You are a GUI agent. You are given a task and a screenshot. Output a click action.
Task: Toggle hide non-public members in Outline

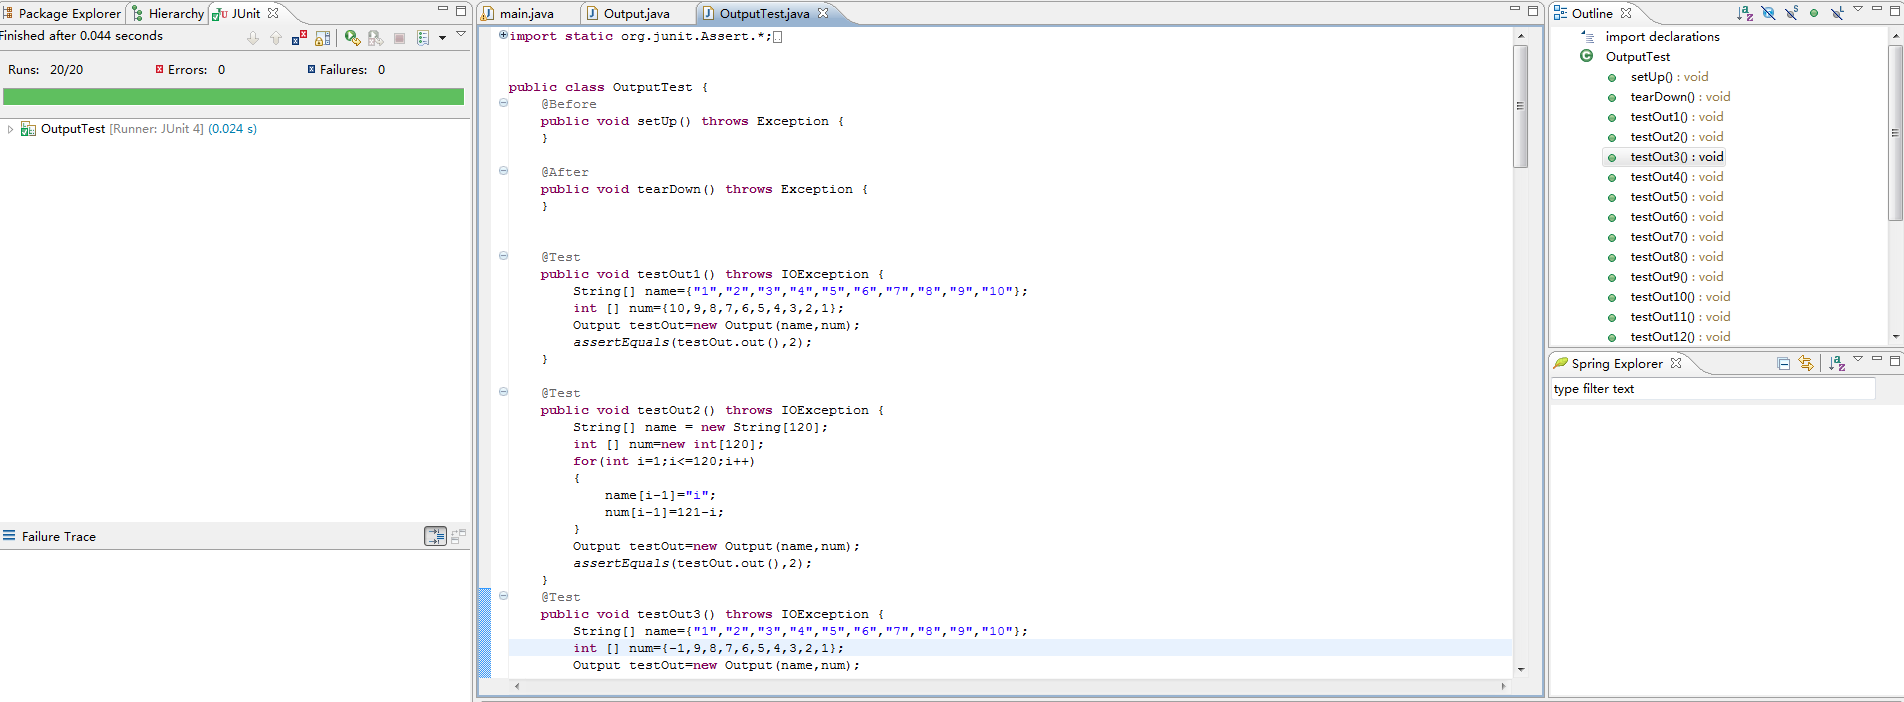click(1814, 13)
